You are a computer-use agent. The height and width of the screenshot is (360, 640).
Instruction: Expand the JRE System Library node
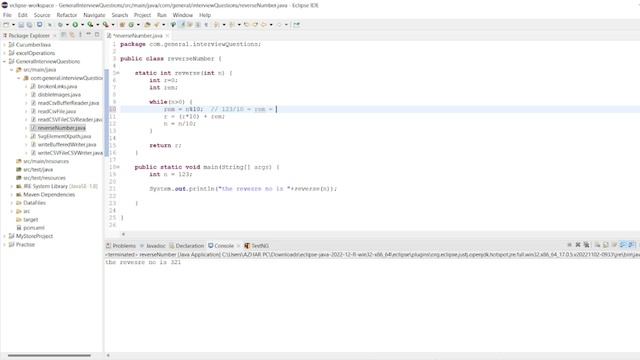12,187
